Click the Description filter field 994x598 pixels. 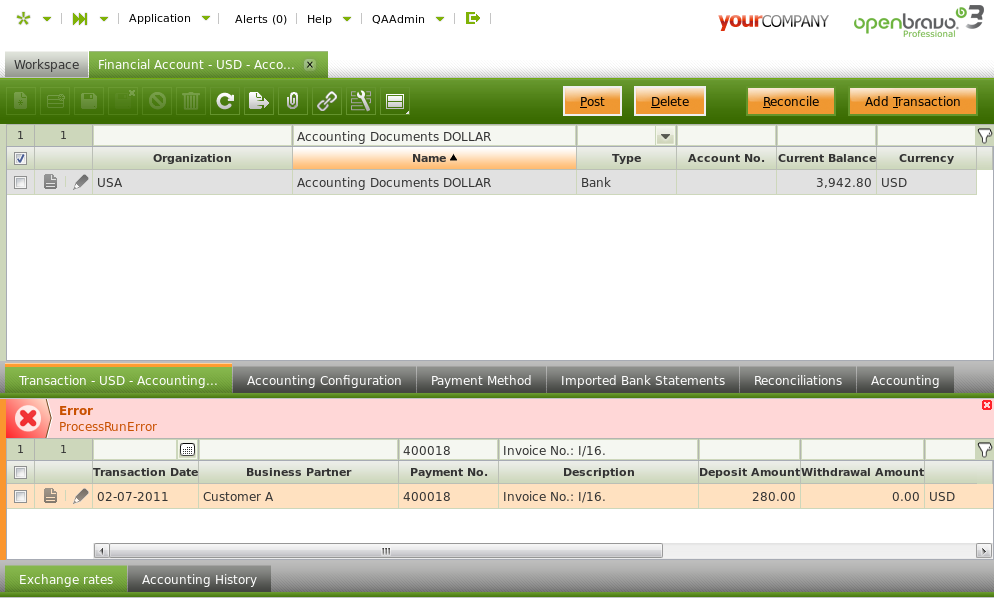click(598, 450)
